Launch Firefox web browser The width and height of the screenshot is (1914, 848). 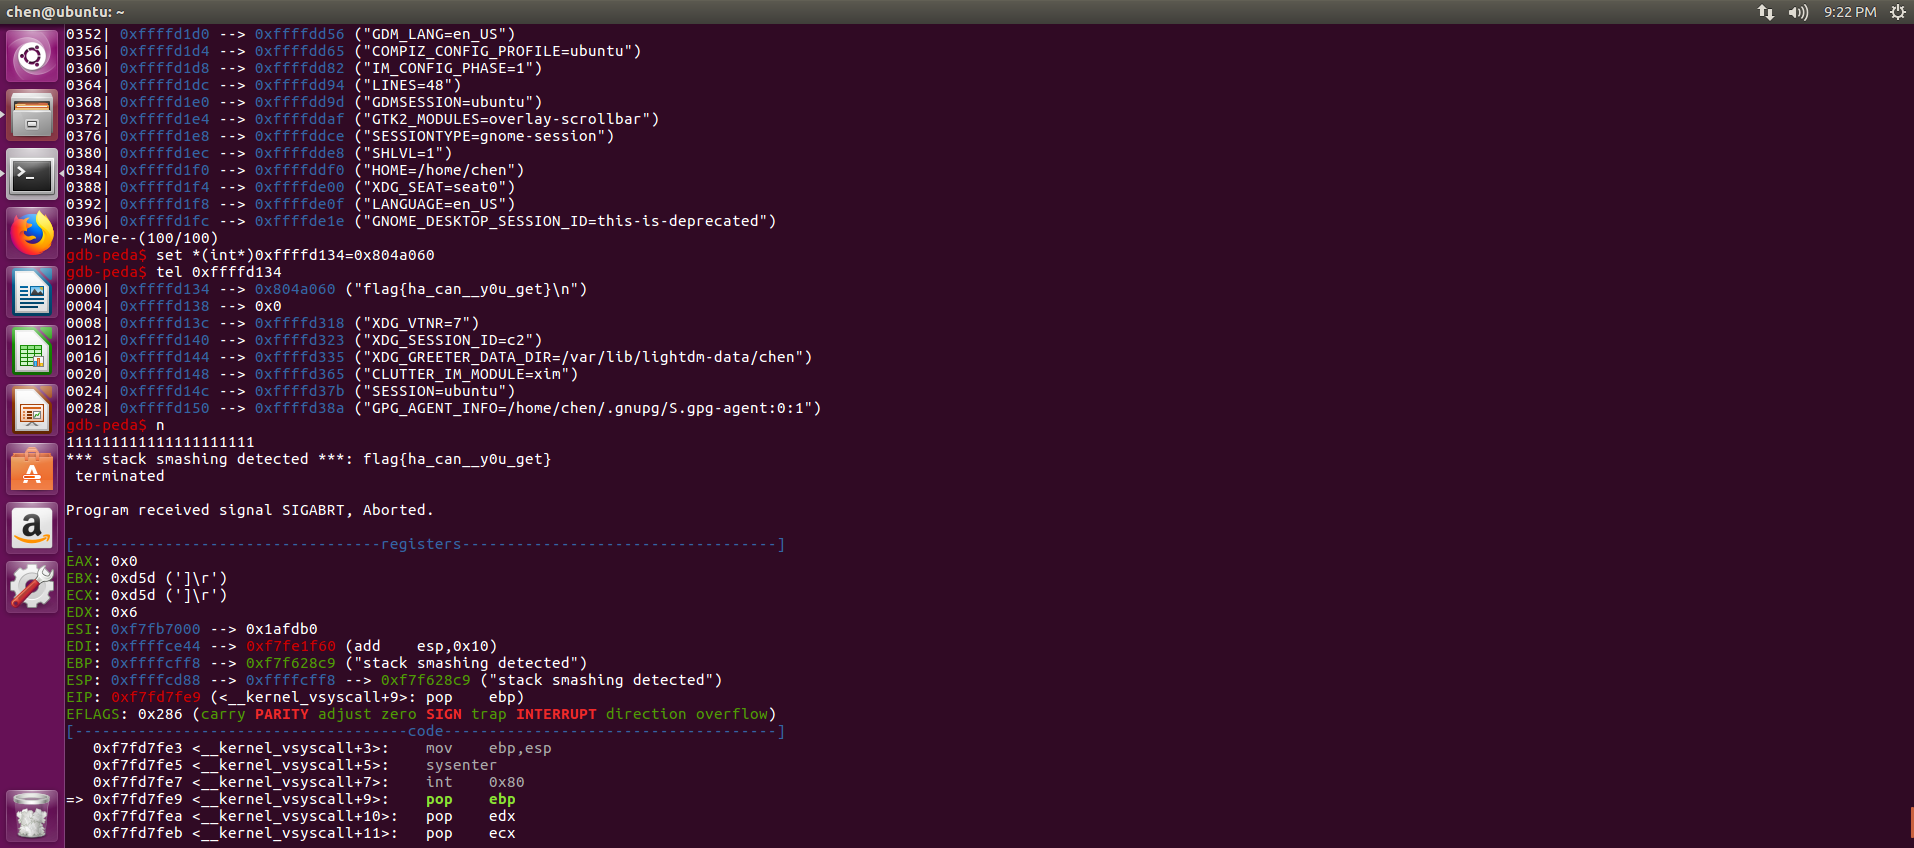pyautogui.click(x=32, y=234)
